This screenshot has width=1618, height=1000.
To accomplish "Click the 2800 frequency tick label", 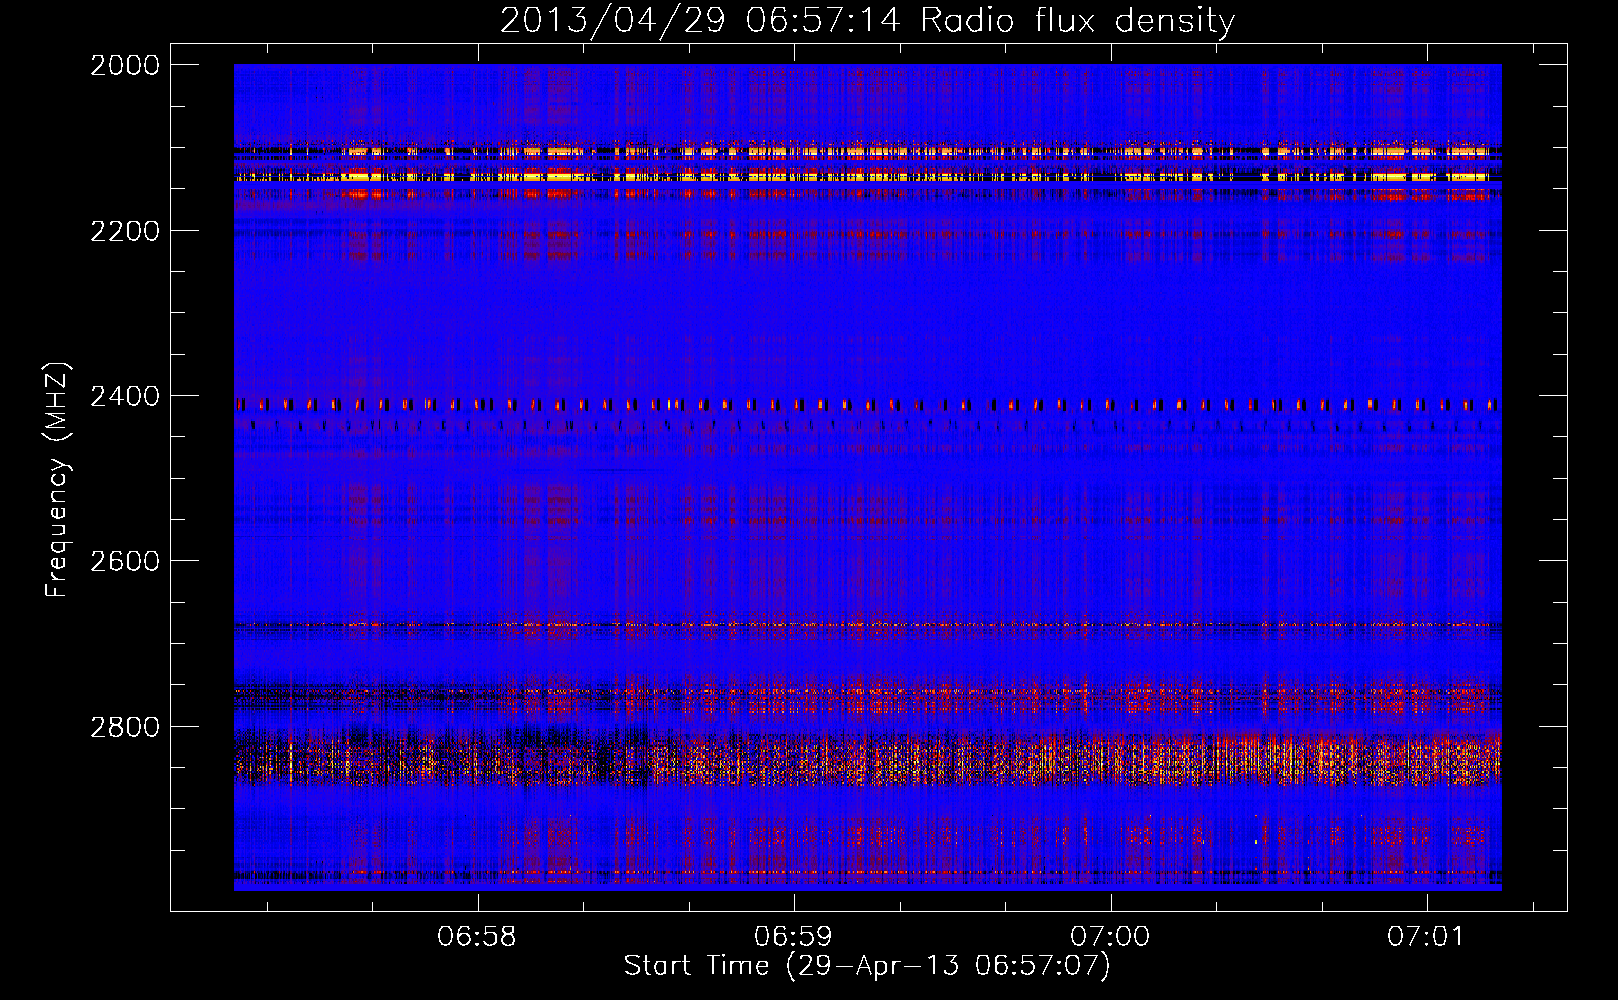I will point(125,727).
